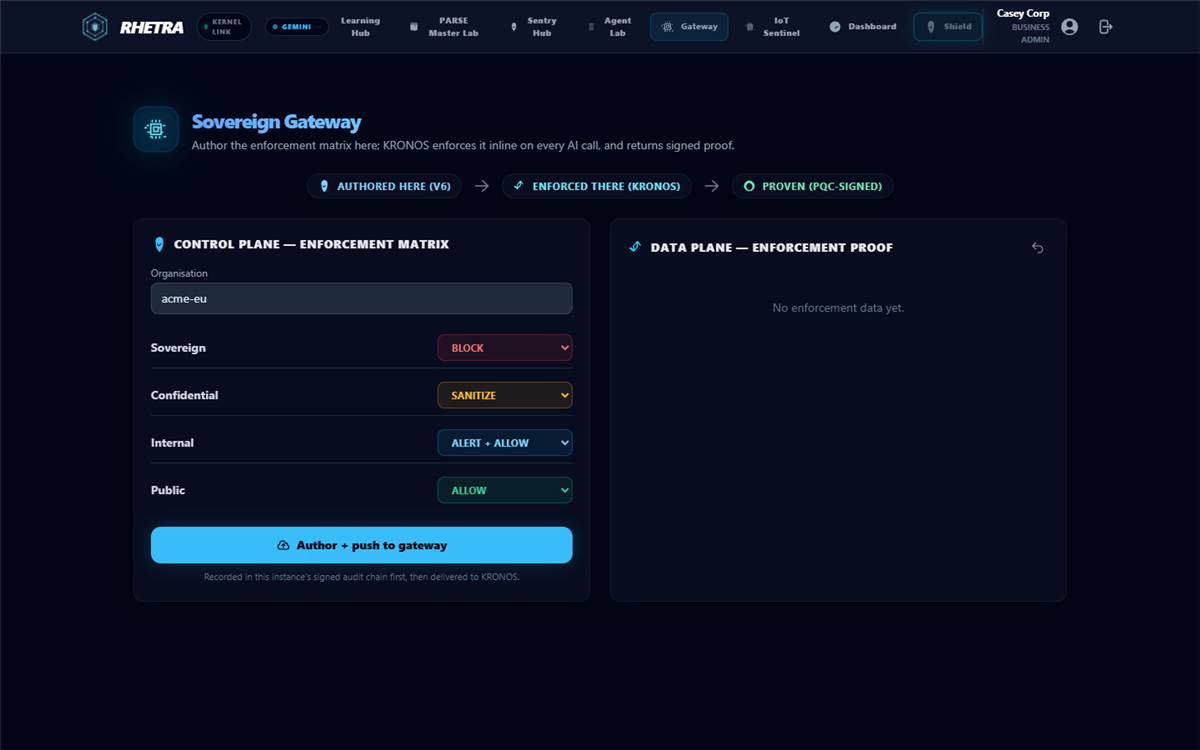The height and width of the screenshot is (750, 1200).
Task: Click the Casey Corp account name
Action: (x=1023, y=14)
